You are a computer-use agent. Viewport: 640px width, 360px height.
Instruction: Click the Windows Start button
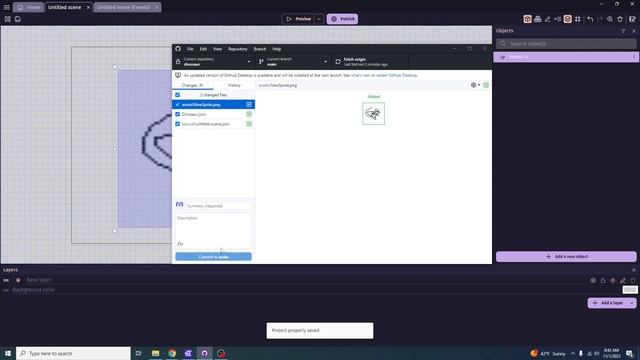8,353
